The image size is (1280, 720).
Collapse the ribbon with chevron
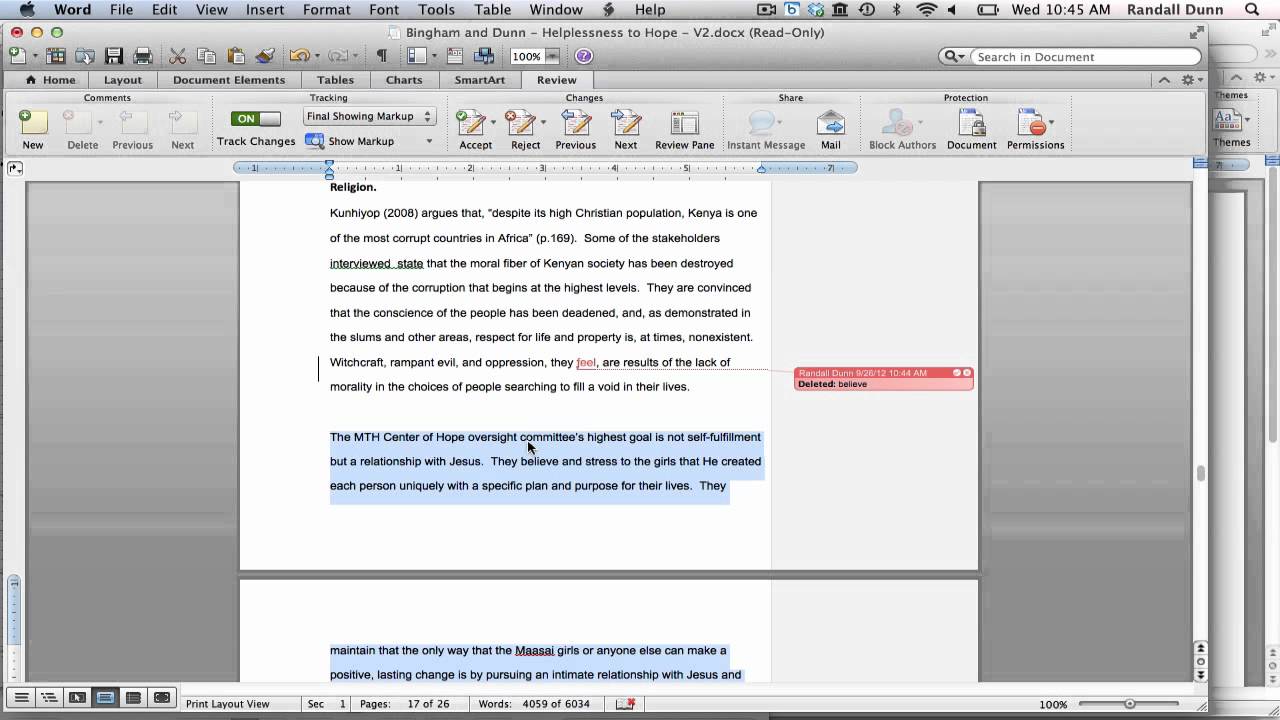(x=1163, y=80)
